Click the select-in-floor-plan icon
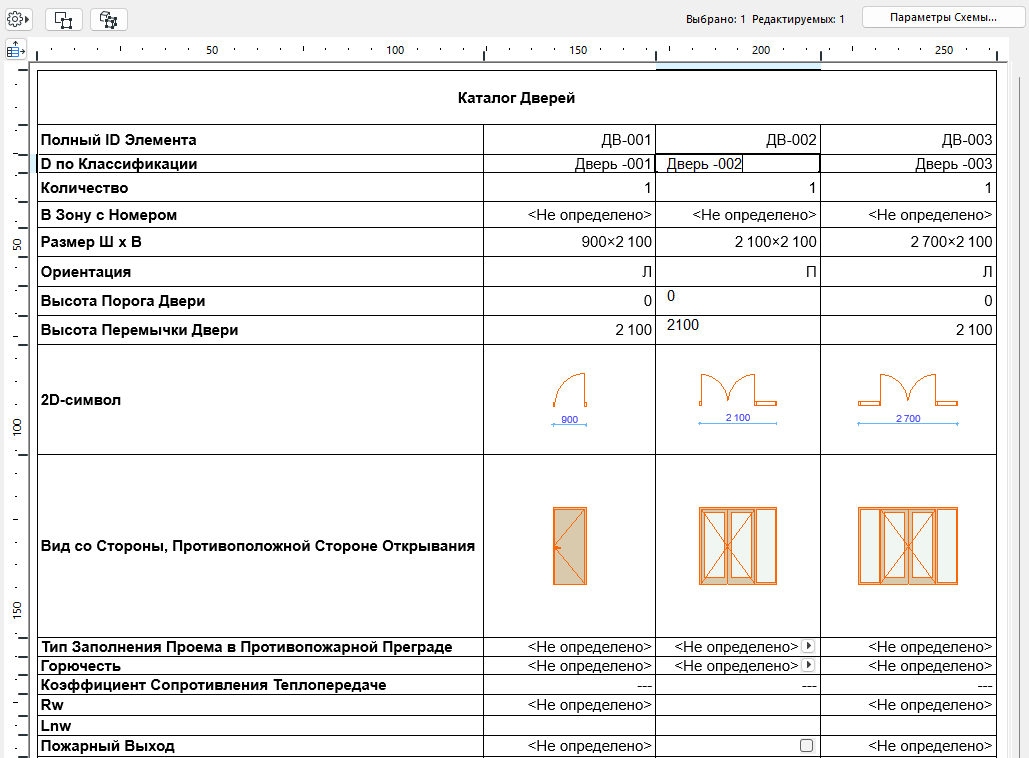1029x758 pixels. (x=64, y=19)
